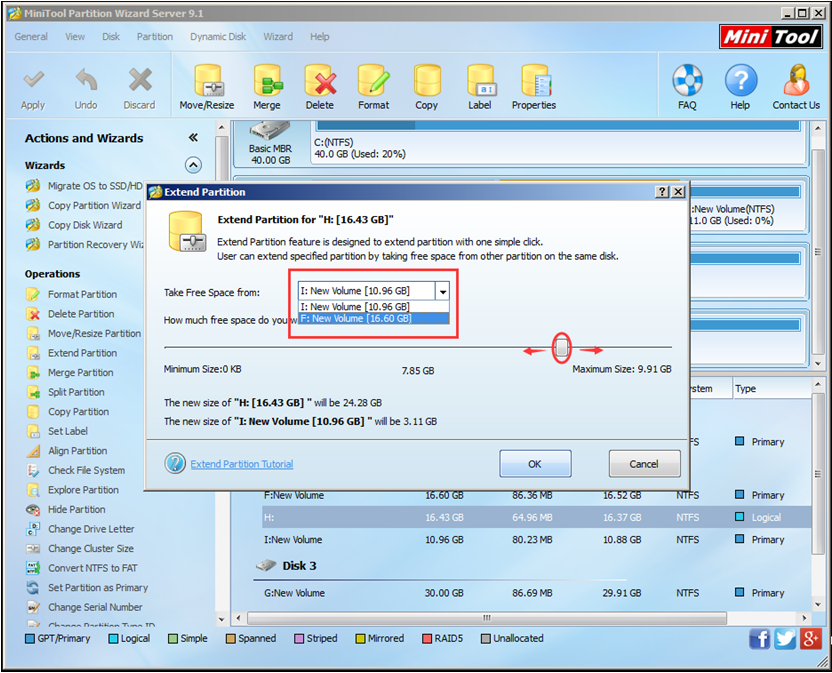The image size is (832, 673).
Task: Click the Hide Partition operation icon
Action: (x=33, y=510)
